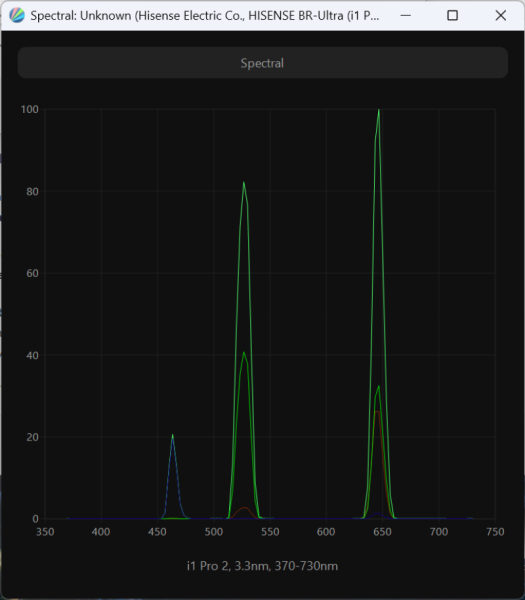Click the green peak apex near 527nm at 82
This screenshot has height=600, width=525.
(244, 183)
